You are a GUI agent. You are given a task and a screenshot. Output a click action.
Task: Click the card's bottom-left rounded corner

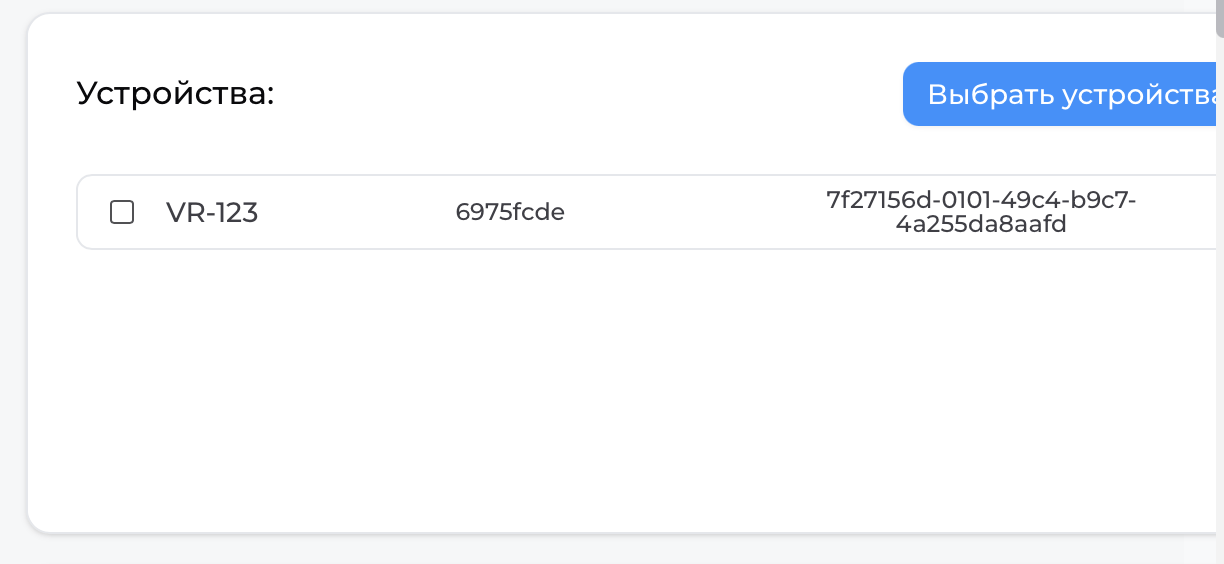tap(40, 520)
